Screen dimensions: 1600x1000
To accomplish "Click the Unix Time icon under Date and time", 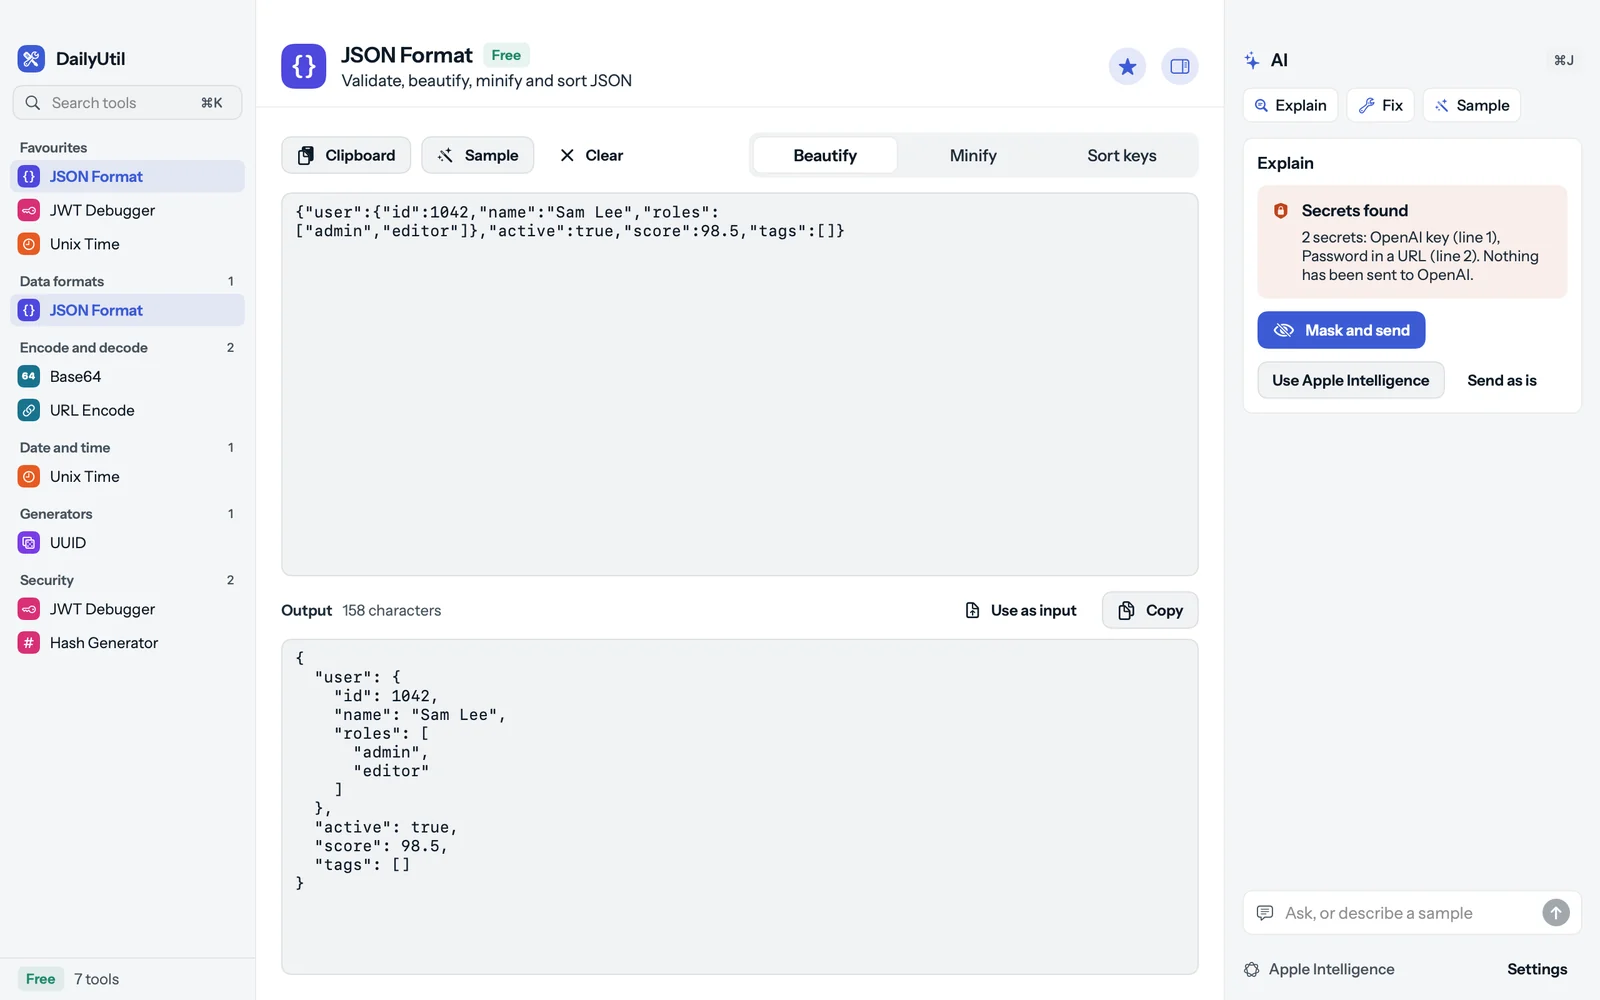I will [x=29, y=477].
